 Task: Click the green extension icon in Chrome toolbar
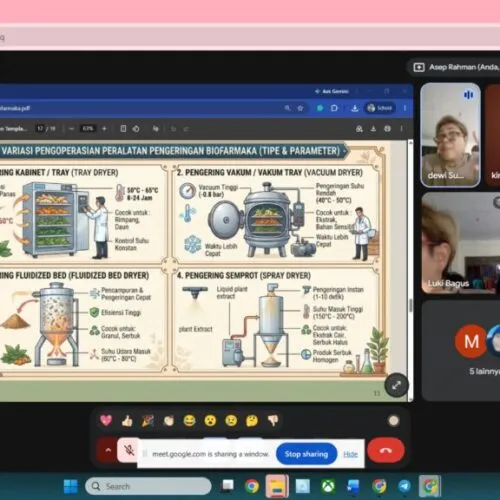pos(320,108)
